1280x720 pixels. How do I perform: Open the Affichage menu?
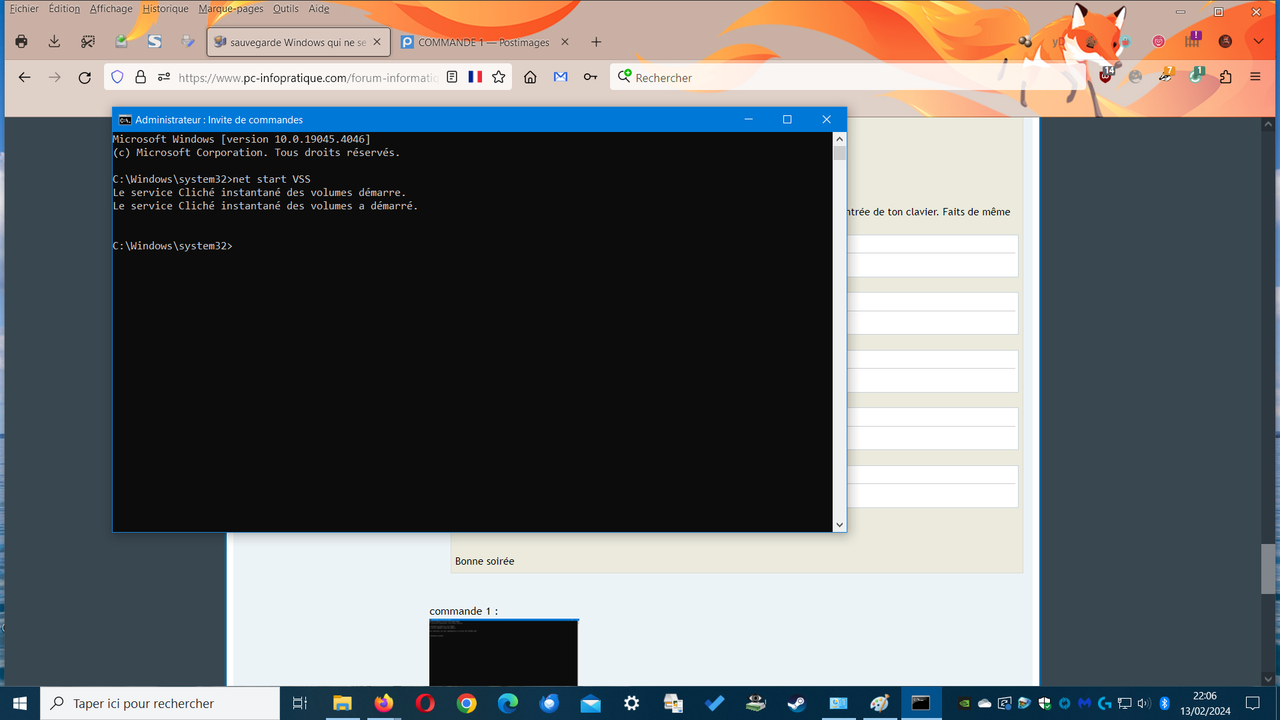[111, 8]
